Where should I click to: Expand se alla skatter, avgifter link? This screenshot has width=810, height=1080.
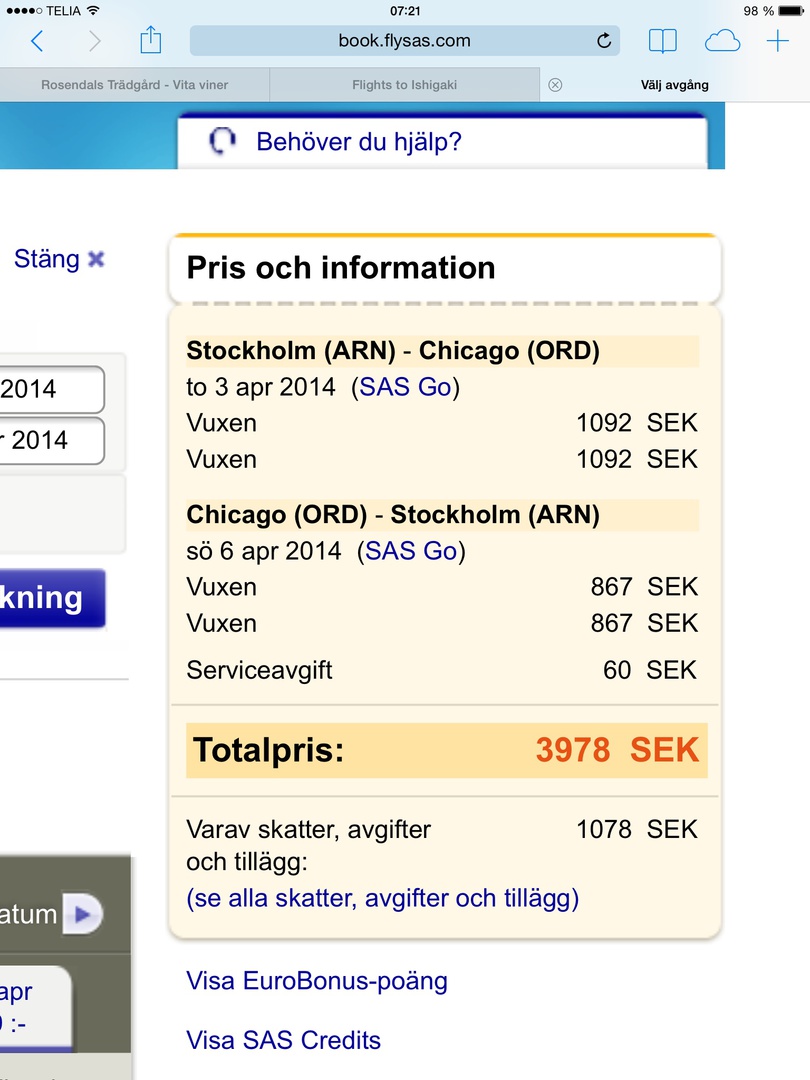pyautogui.click(x=382, y=898)
